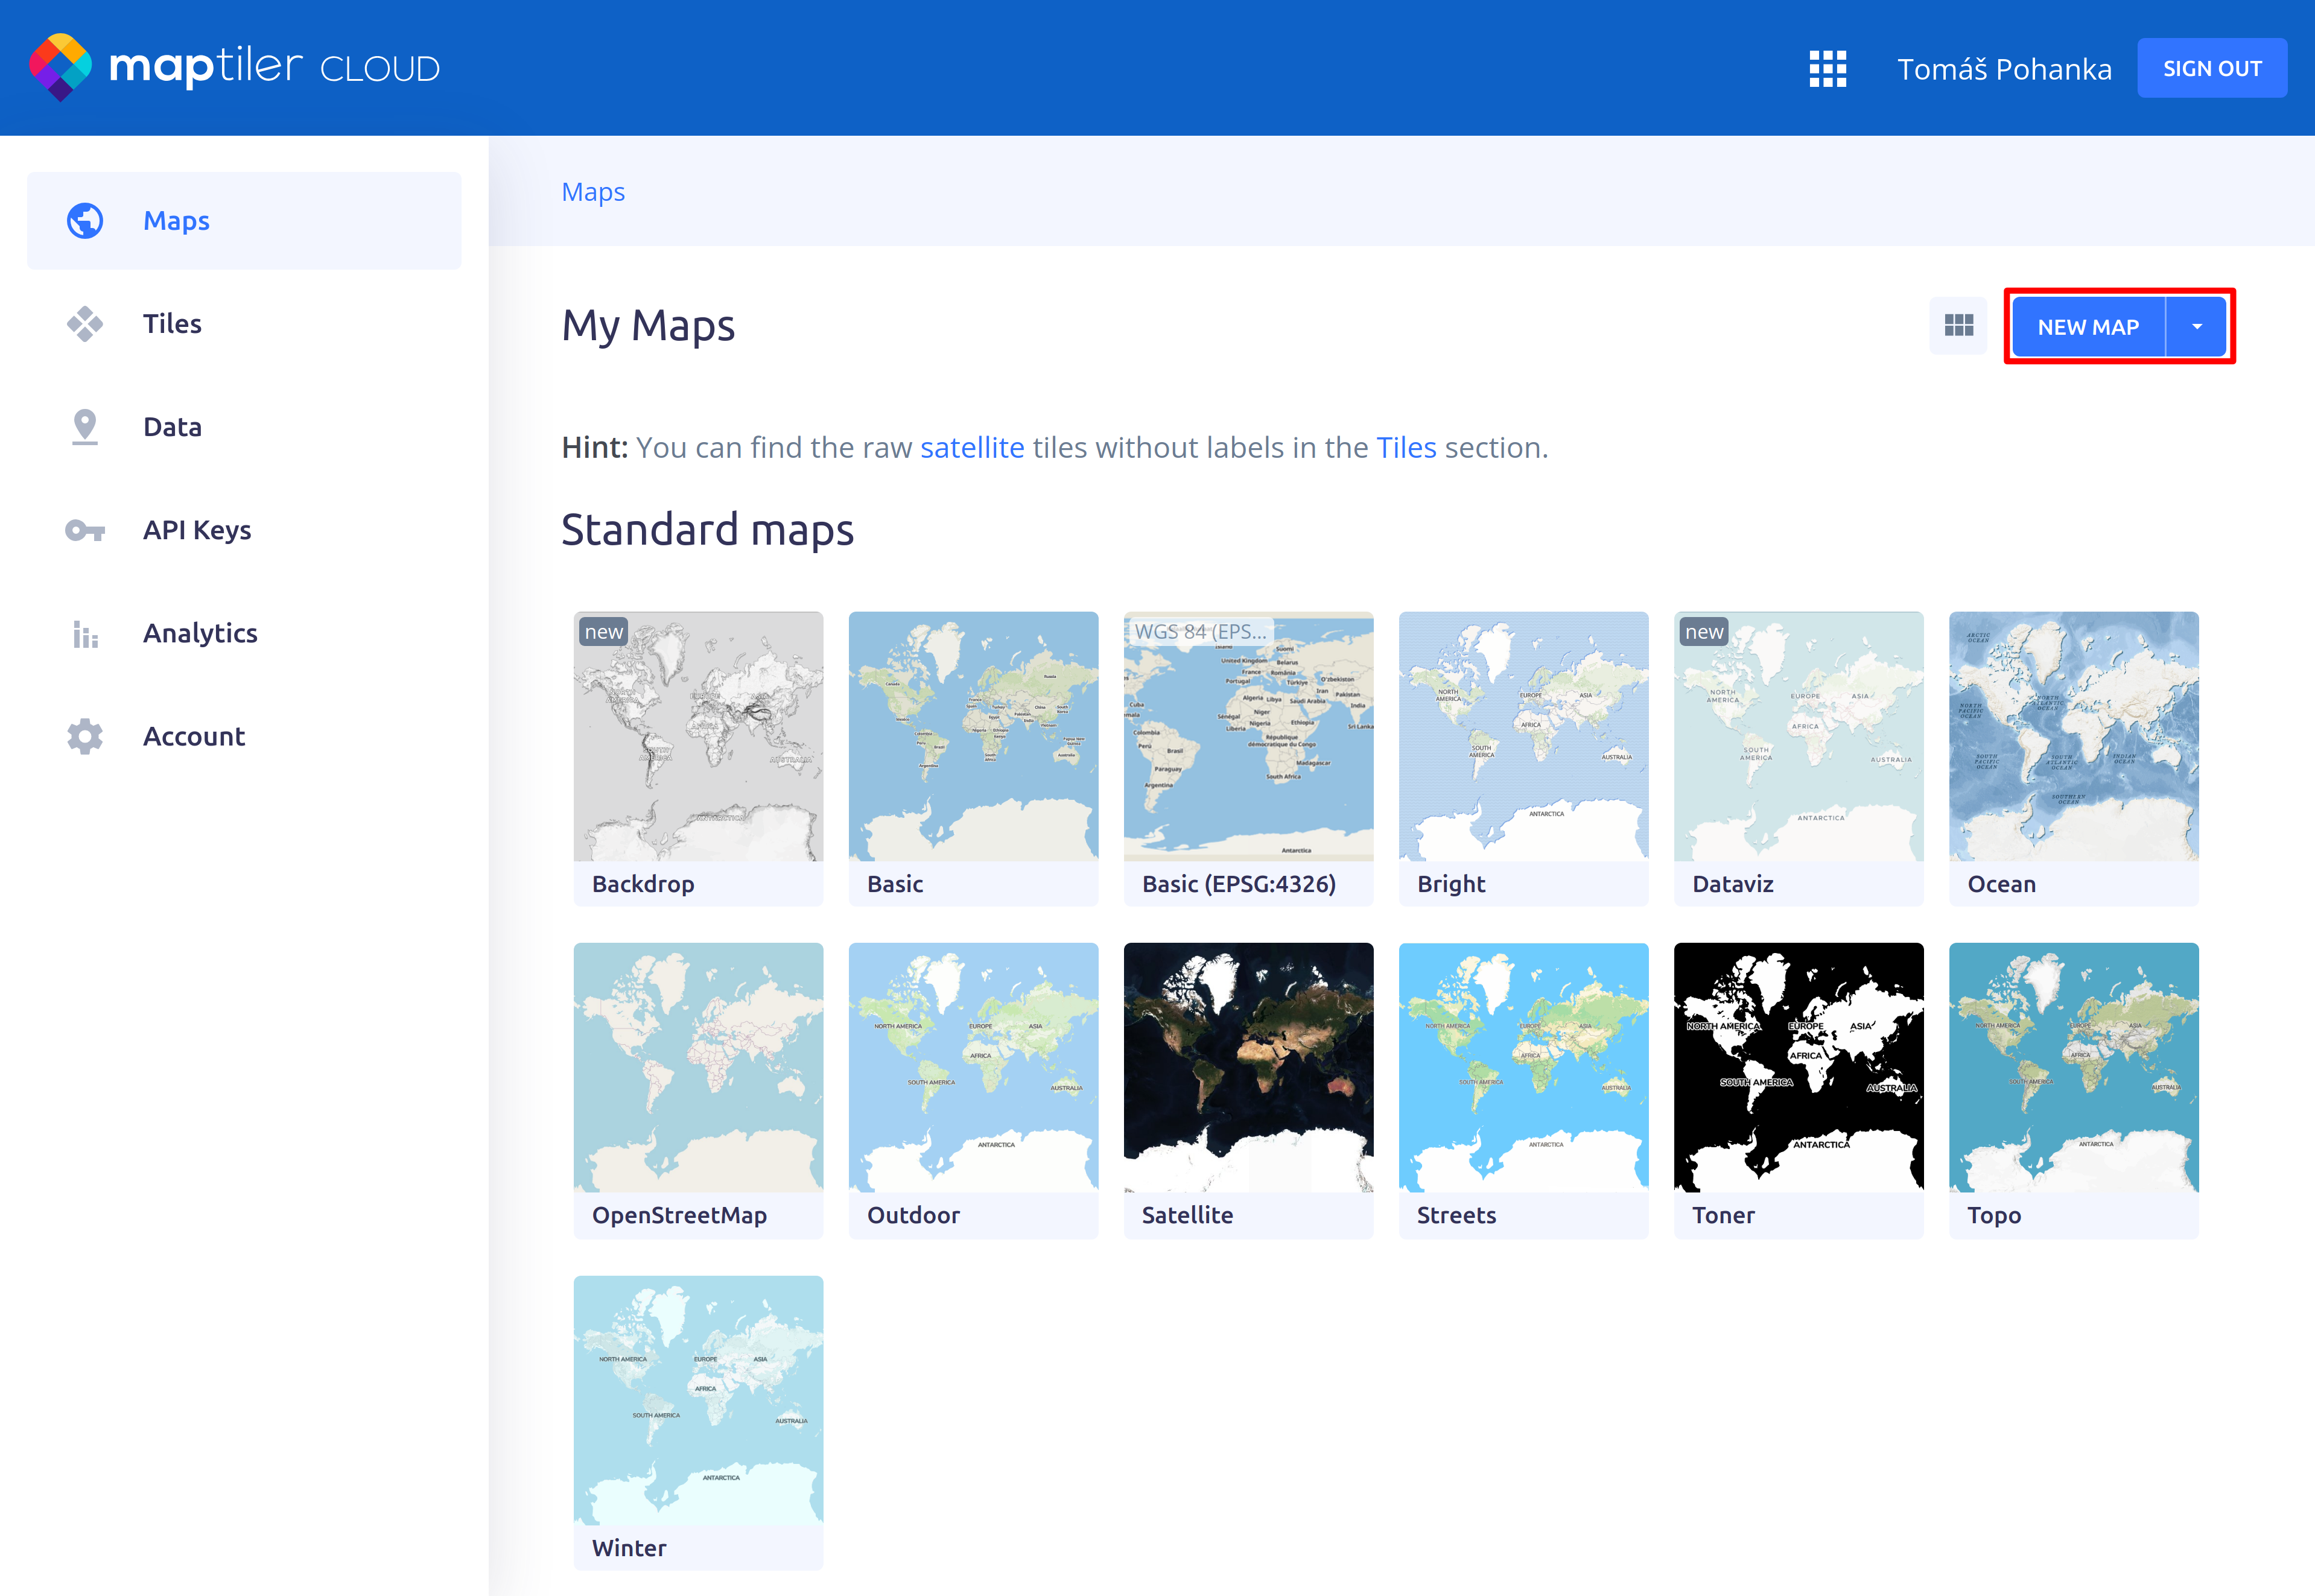Click the globe Maps sidebar icon
The width and height of the screenshot is (2315, 1596).
point(85,221)
